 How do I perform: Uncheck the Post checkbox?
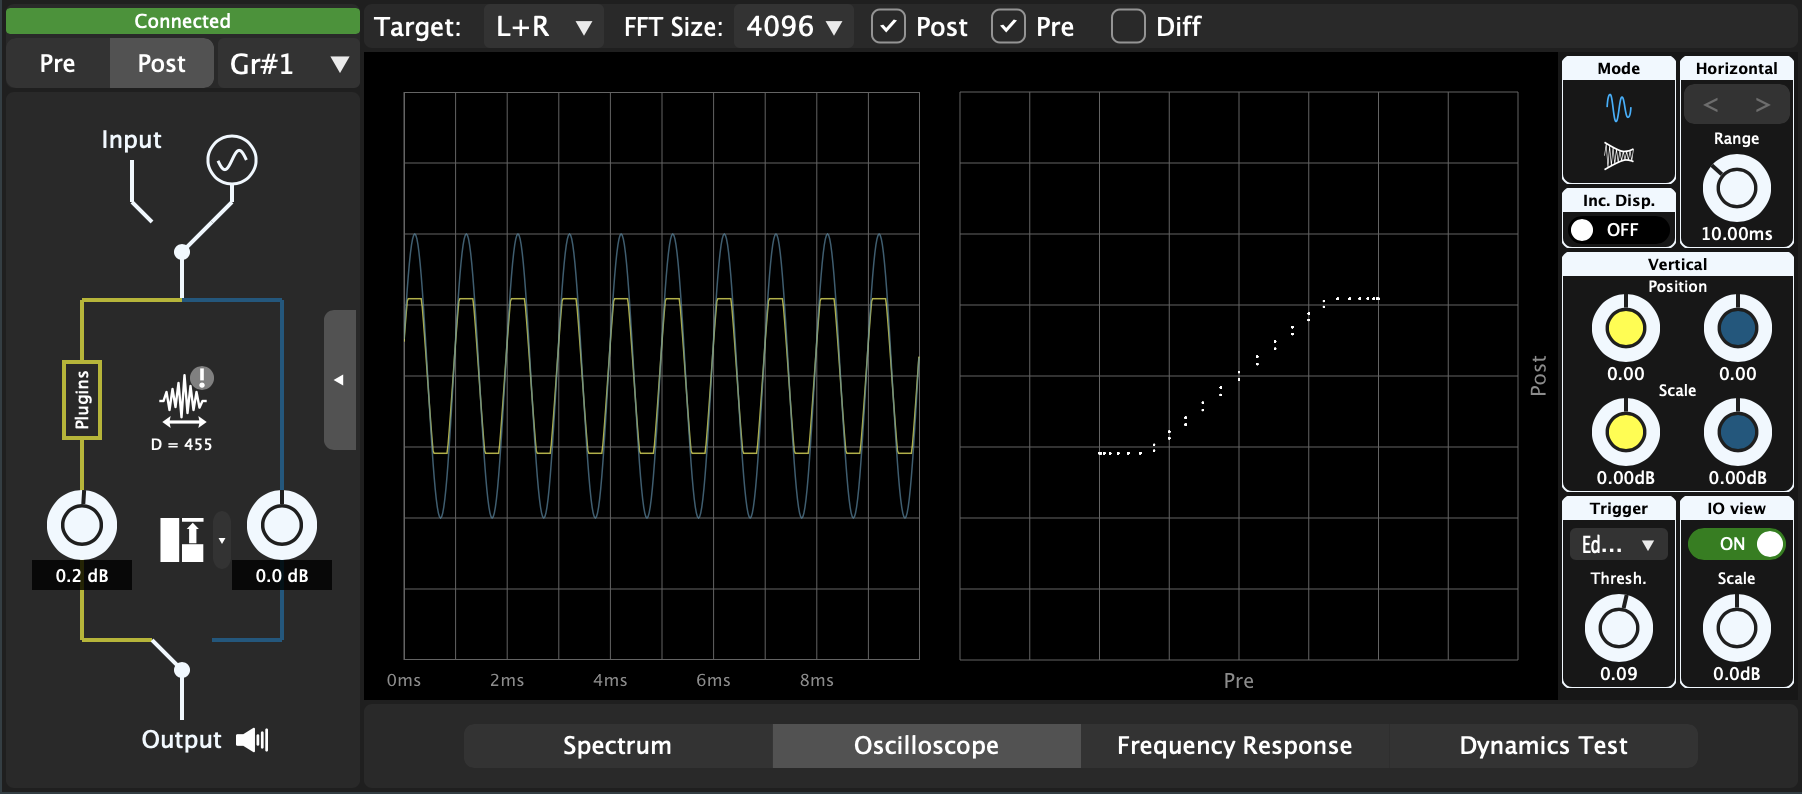tap(888, 27)
